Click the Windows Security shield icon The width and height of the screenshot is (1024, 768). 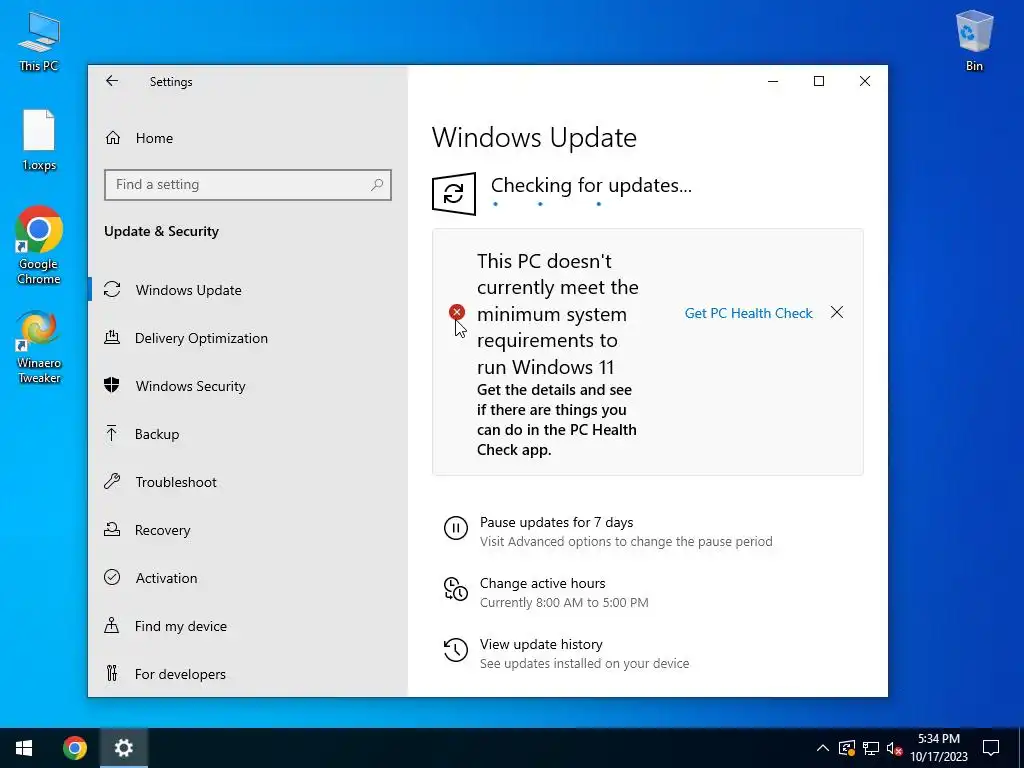pyautogui.click(x=112, y=385)
